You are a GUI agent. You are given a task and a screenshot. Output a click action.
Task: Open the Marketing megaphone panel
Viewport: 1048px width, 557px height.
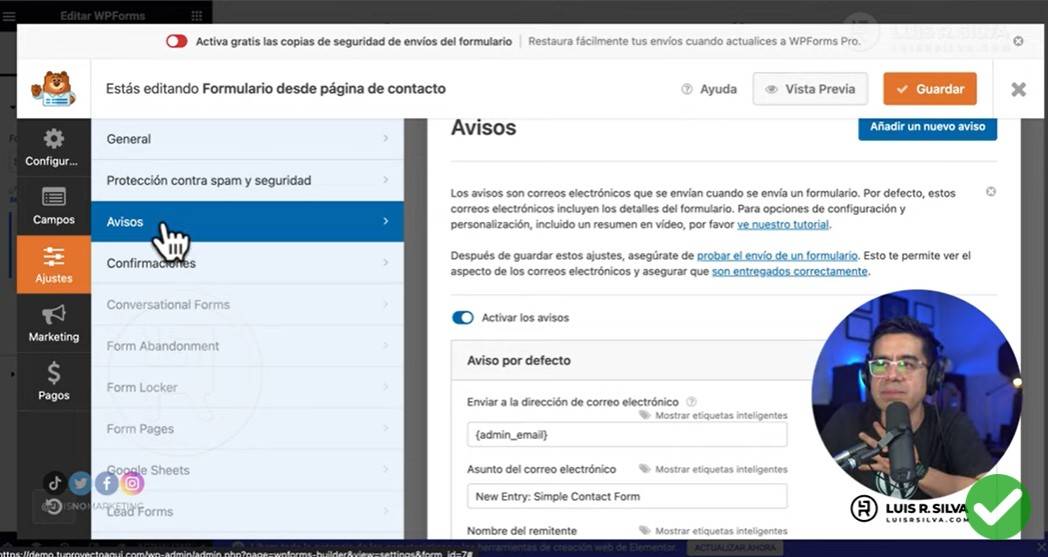click(53, 323)
